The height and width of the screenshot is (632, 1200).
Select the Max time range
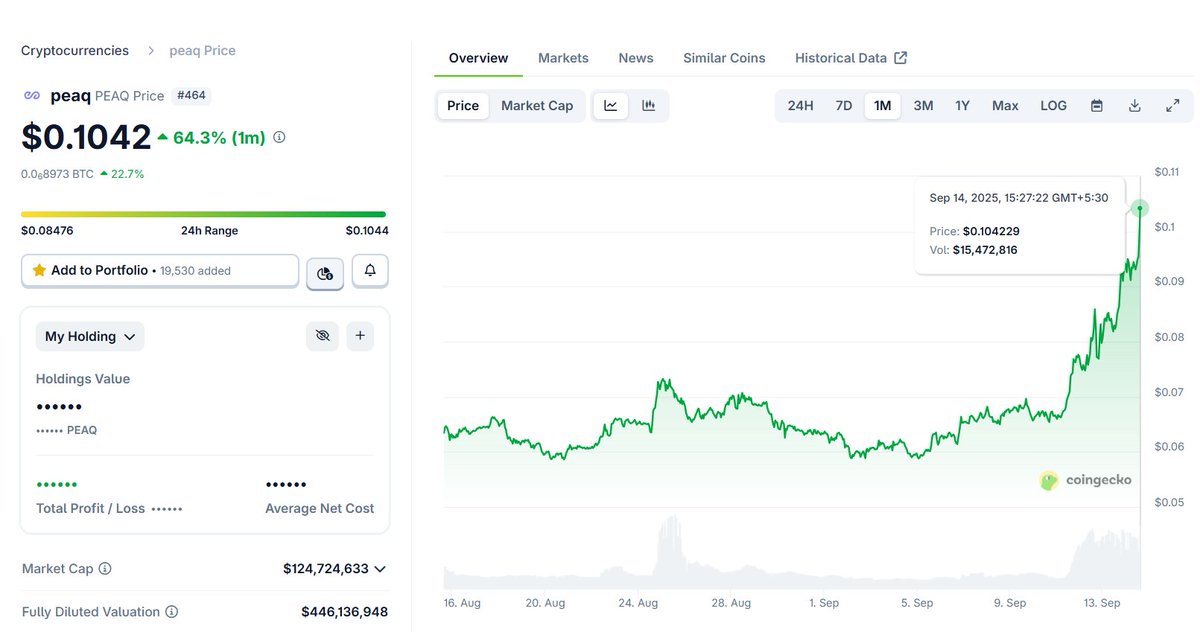coord(1005,105)
